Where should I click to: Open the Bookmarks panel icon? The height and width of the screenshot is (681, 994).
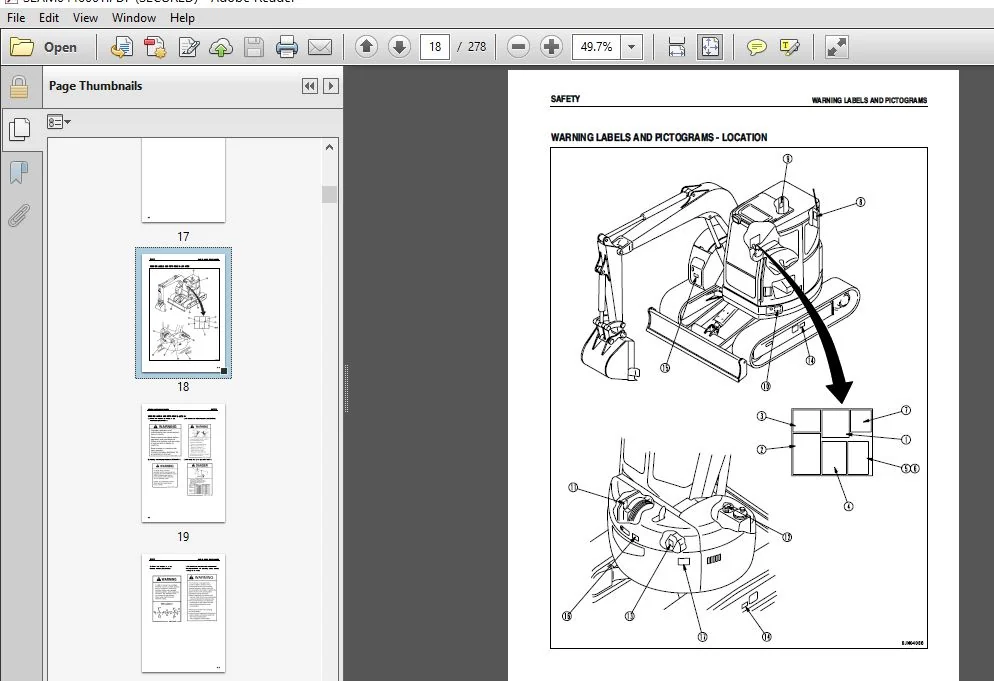[x=19, y=172]
